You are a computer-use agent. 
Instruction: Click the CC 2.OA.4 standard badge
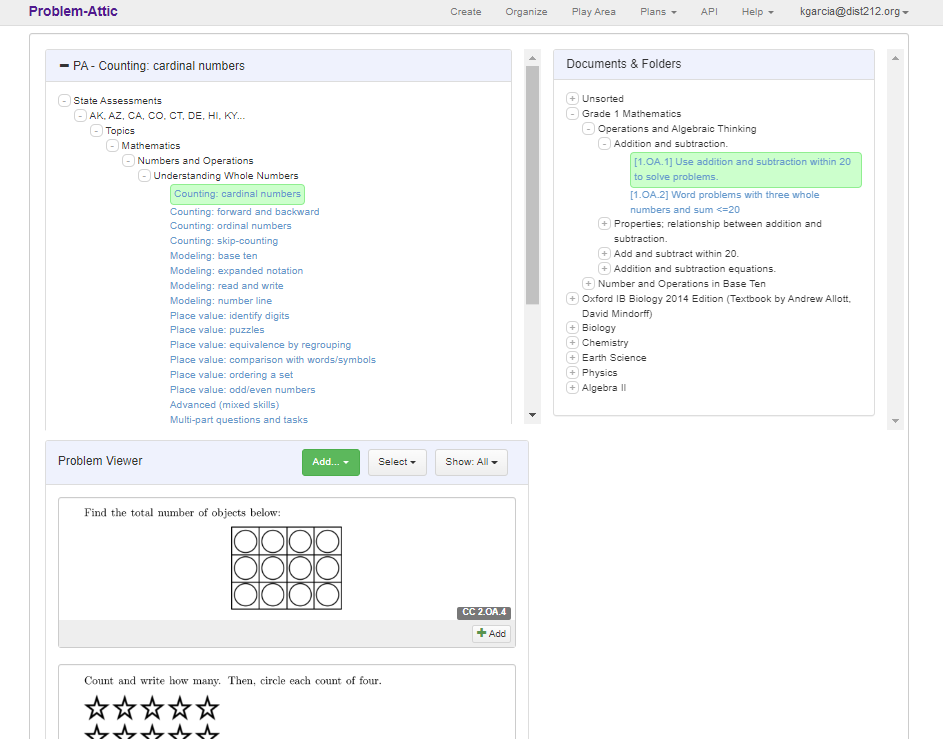tap(484, 612)
